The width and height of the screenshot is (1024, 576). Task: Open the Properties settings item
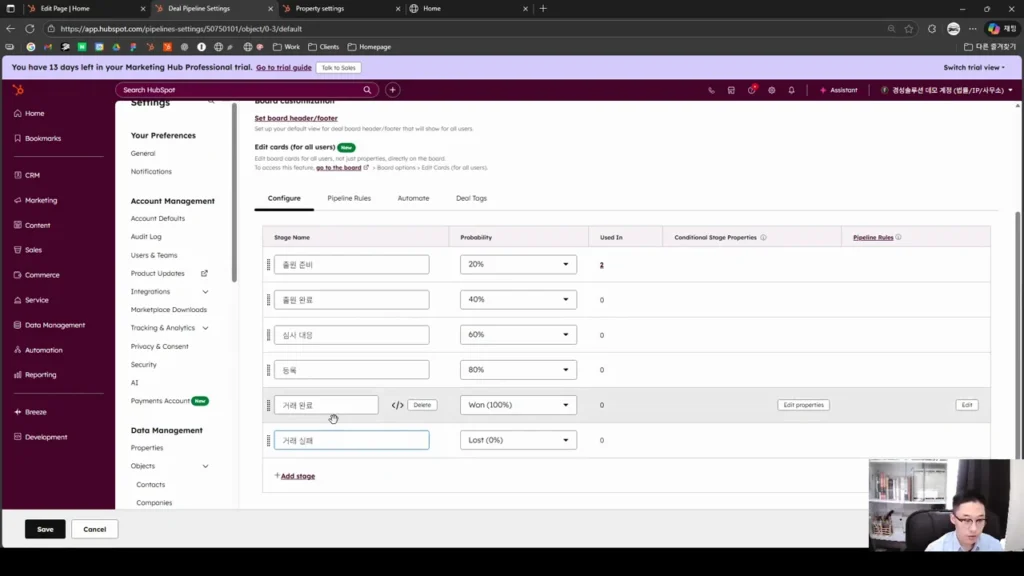[x=147, y=448]
